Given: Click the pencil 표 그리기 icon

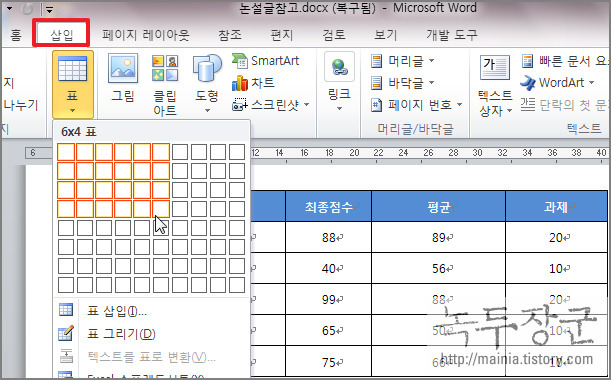Looking at the screenshot, I should [x=66, y=333].
